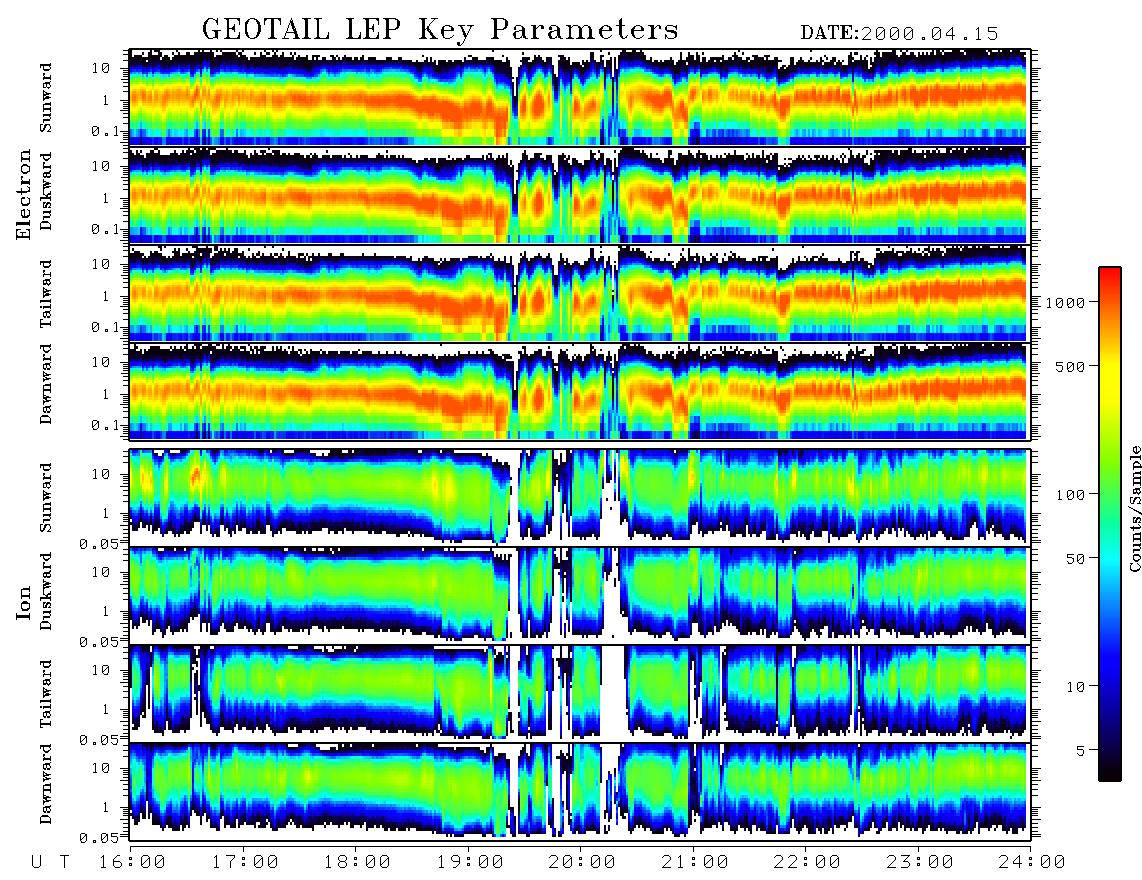
Task: Click the 'GEOTAIL LEP Key Parameters' title
Action: pos(440,30)
